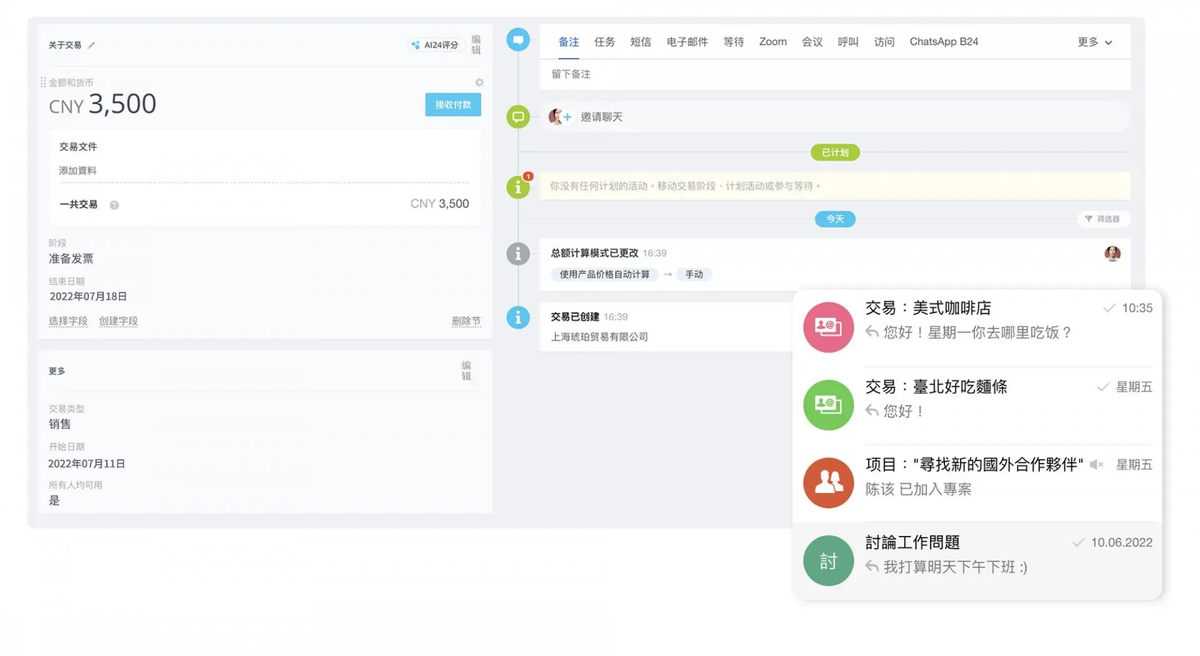Click the yellow no-planned-activities notice
The height and width of the screenshot is (656, 1200).
click(835, 186)
